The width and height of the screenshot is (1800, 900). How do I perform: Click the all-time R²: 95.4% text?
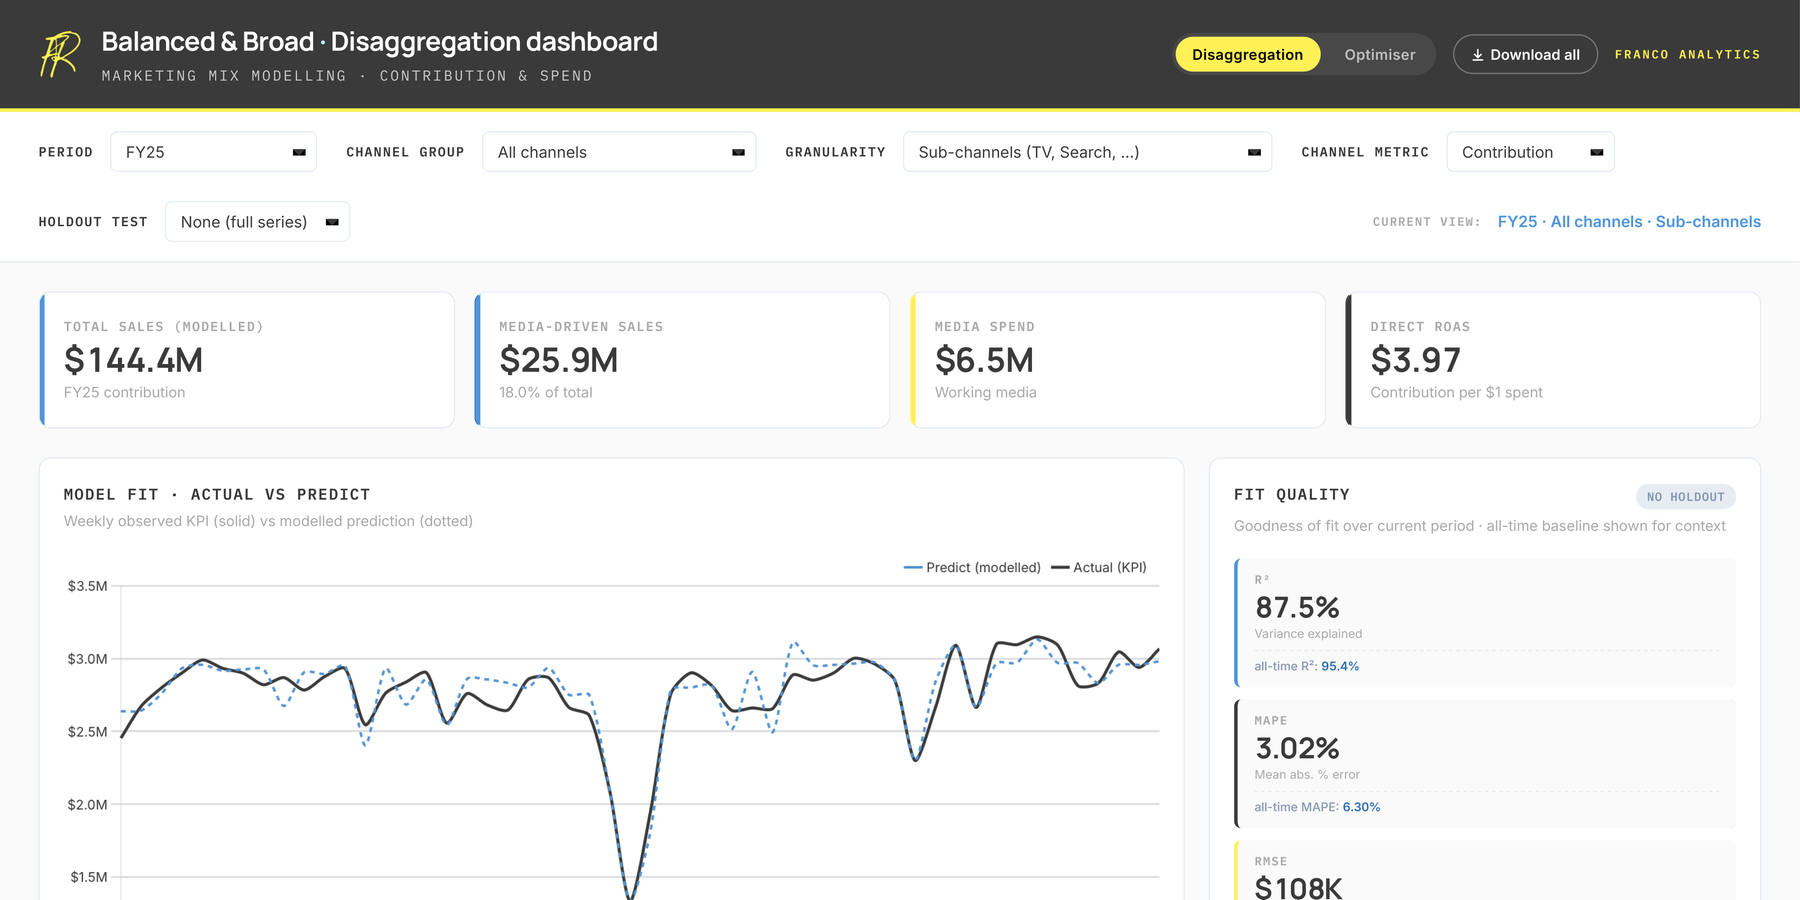click(x=1306, y=666)
